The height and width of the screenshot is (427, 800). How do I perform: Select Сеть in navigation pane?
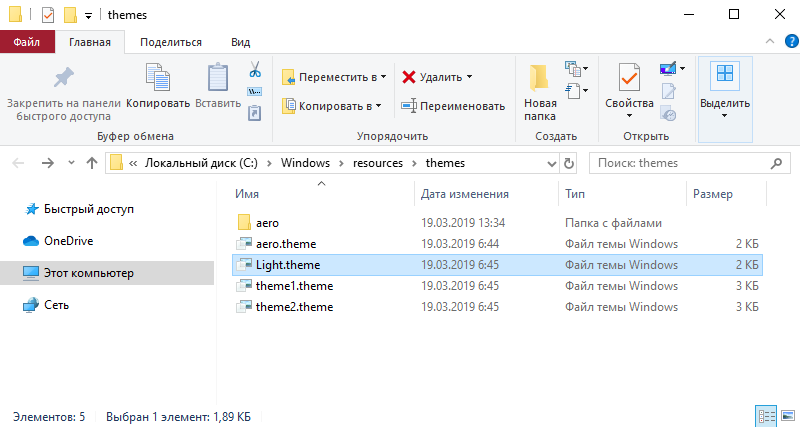[x=56, y=305]
